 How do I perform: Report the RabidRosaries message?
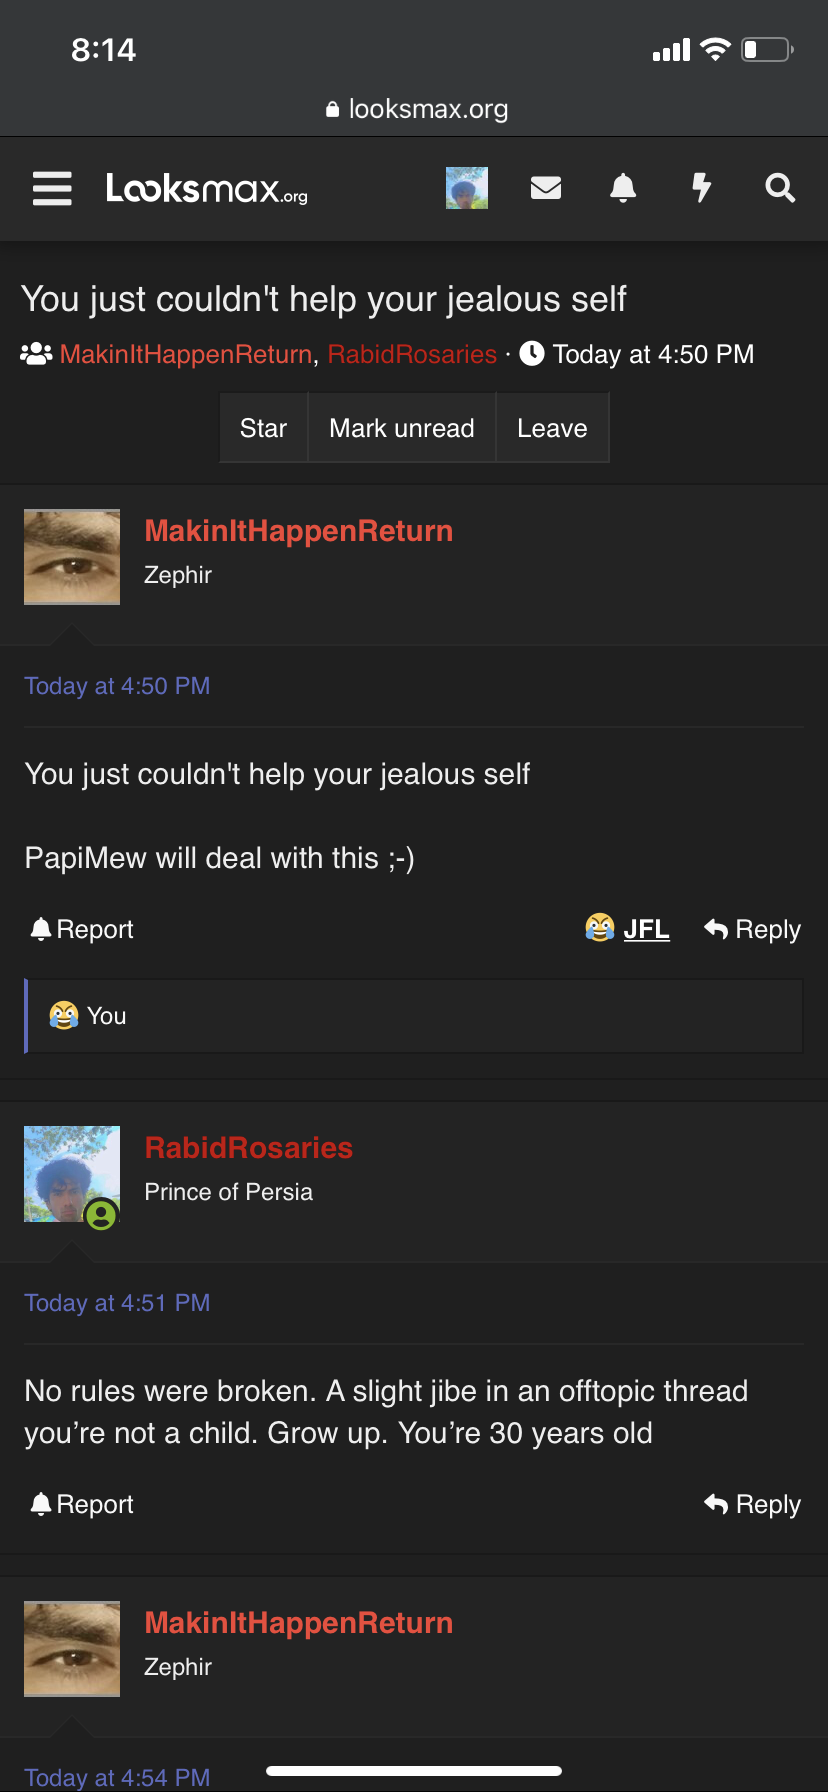(82, 1504)
